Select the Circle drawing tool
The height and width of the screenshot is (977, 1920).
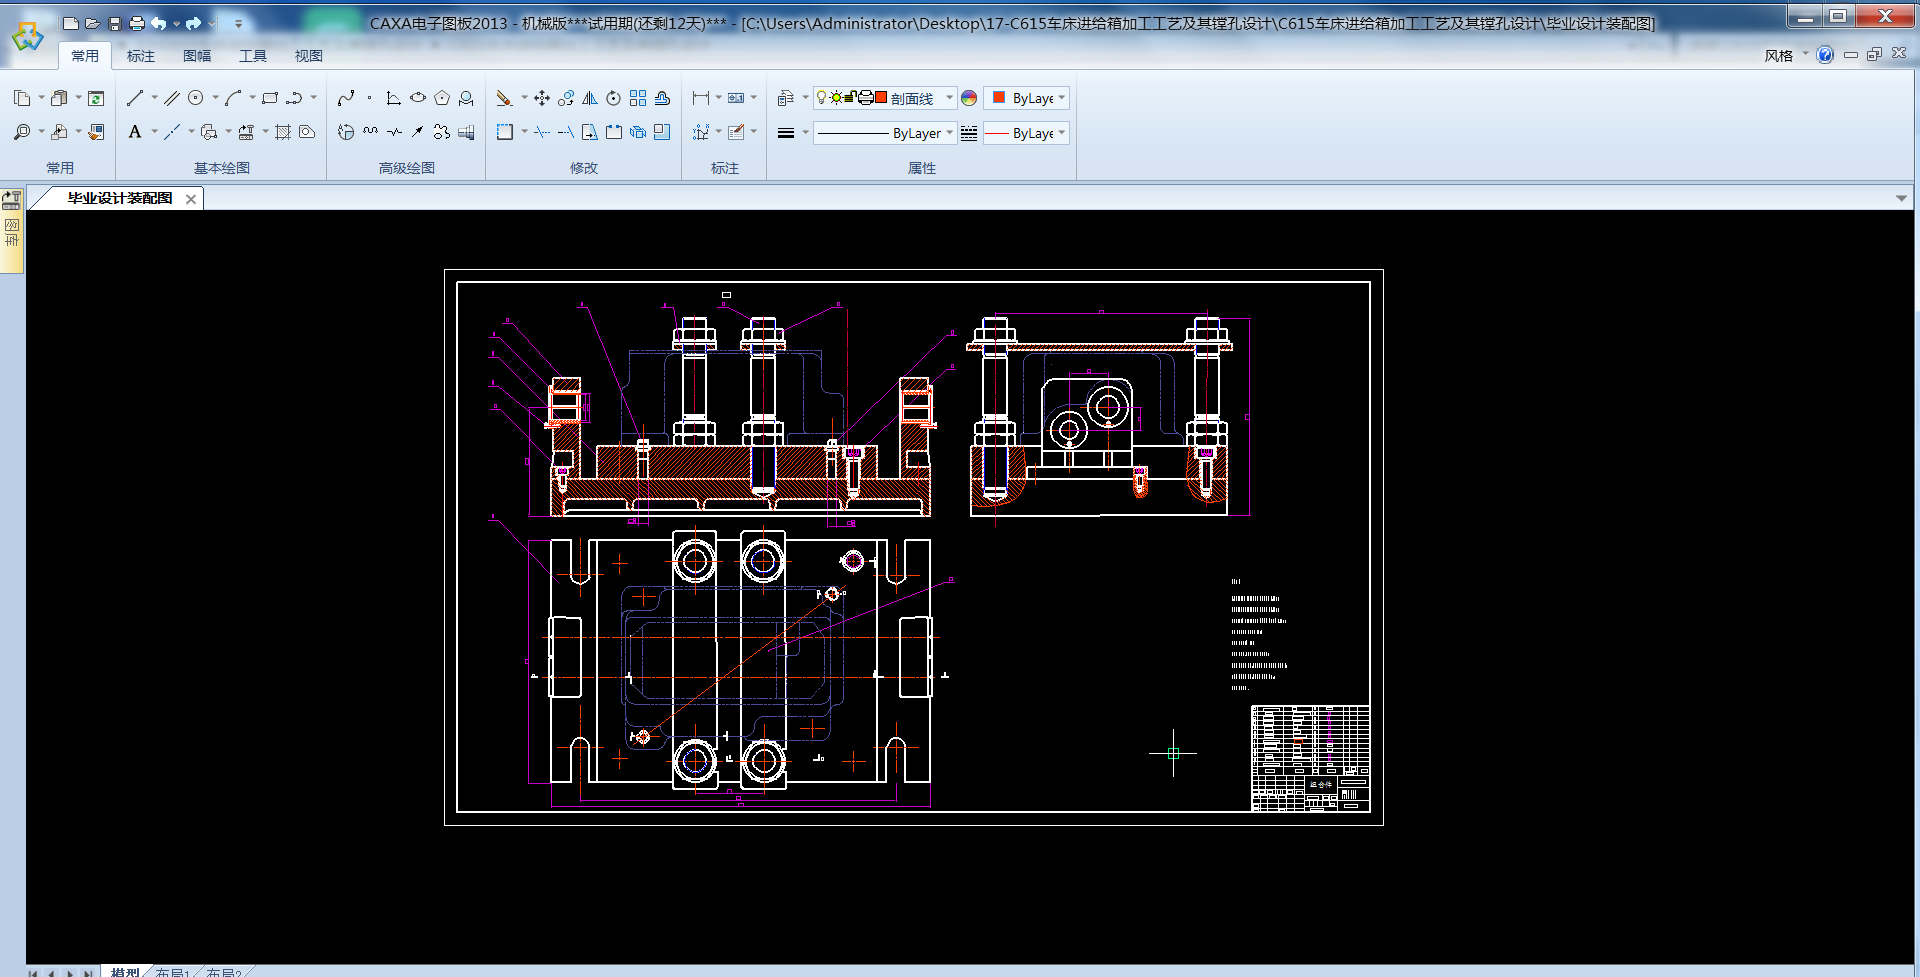[x=196, y=98]
